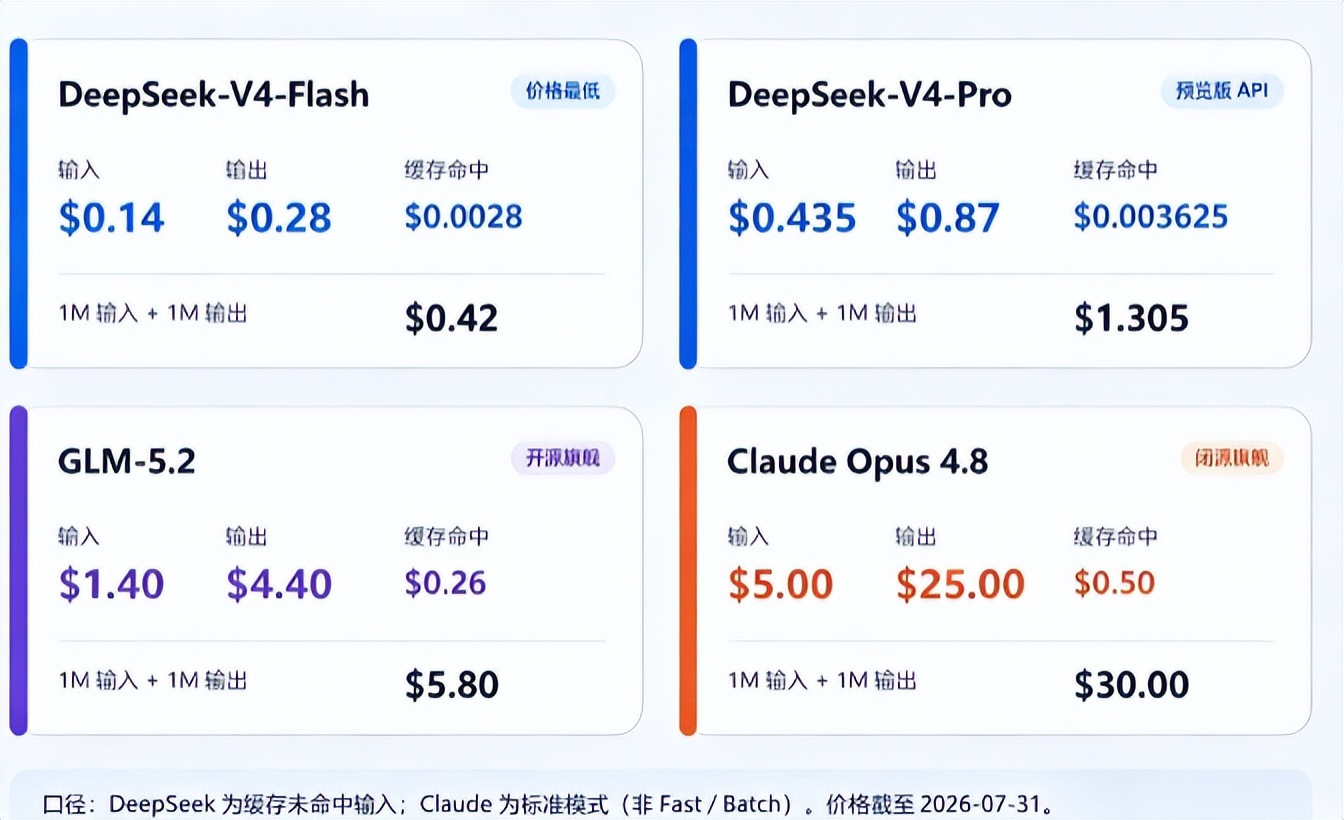The width and height of the screenshot is (1344, 820).
Task: Click the $5.80 total for GLM-5.2
Action: 452,685
